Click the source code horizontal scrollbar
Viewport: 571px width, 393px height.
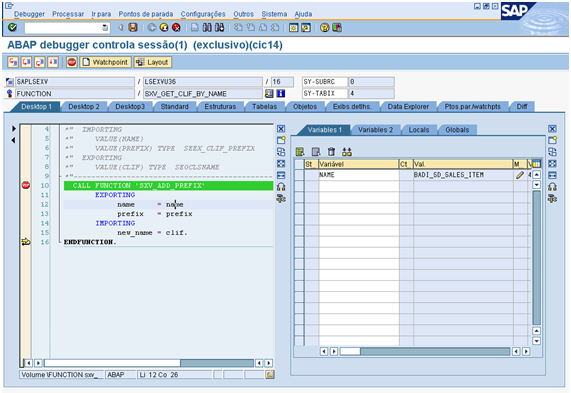(x=149, y=363)
